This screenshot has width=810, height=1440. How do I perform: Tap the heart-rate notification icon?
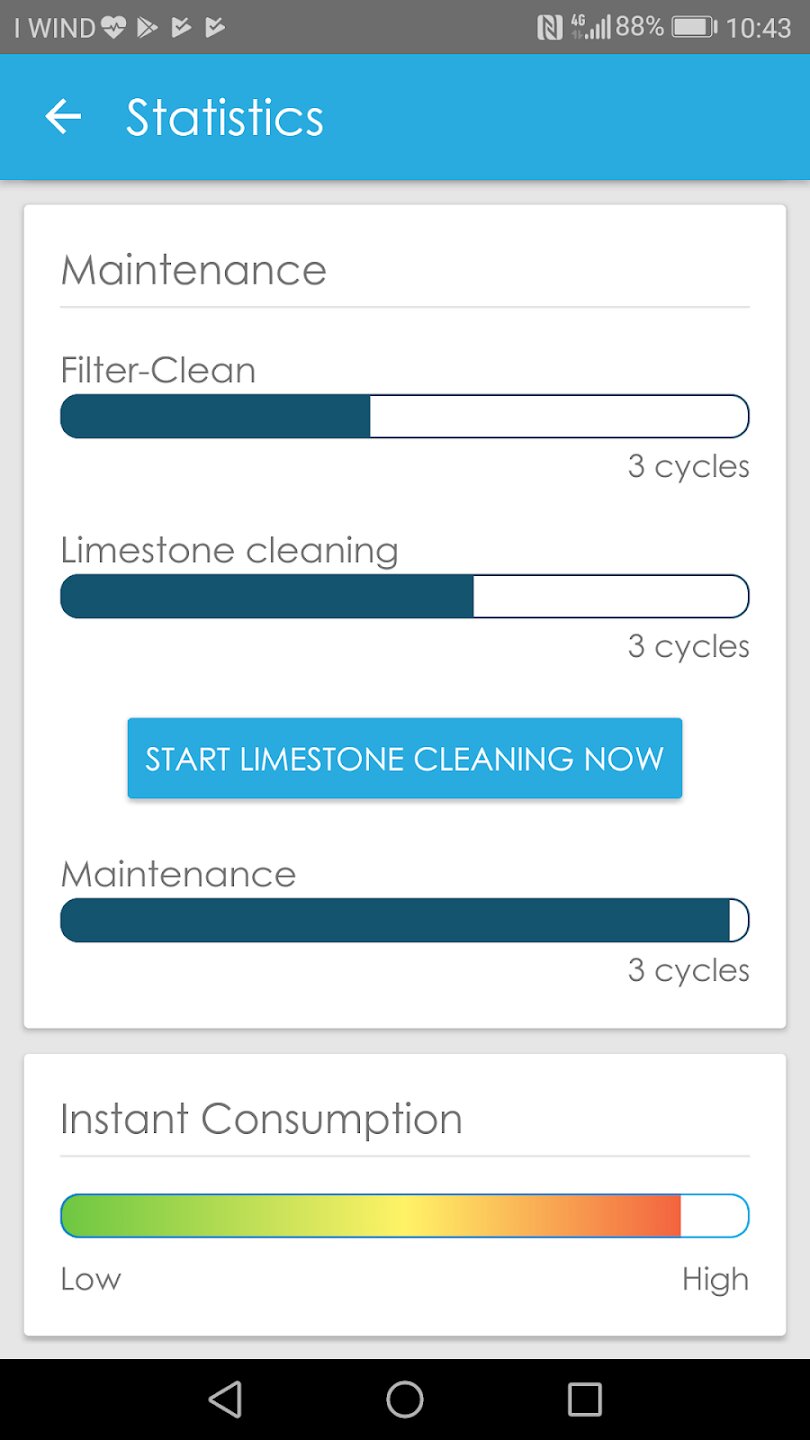tap(113, 27)
